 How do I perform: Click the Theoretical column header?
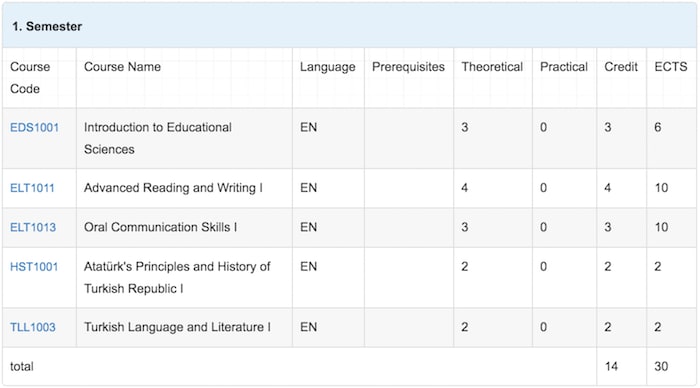pos(492,67)
